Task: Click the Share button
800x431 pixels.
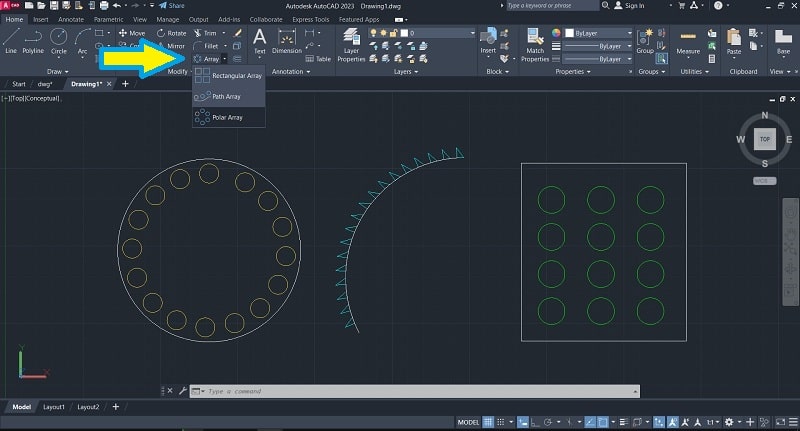Action: (171, 6)
